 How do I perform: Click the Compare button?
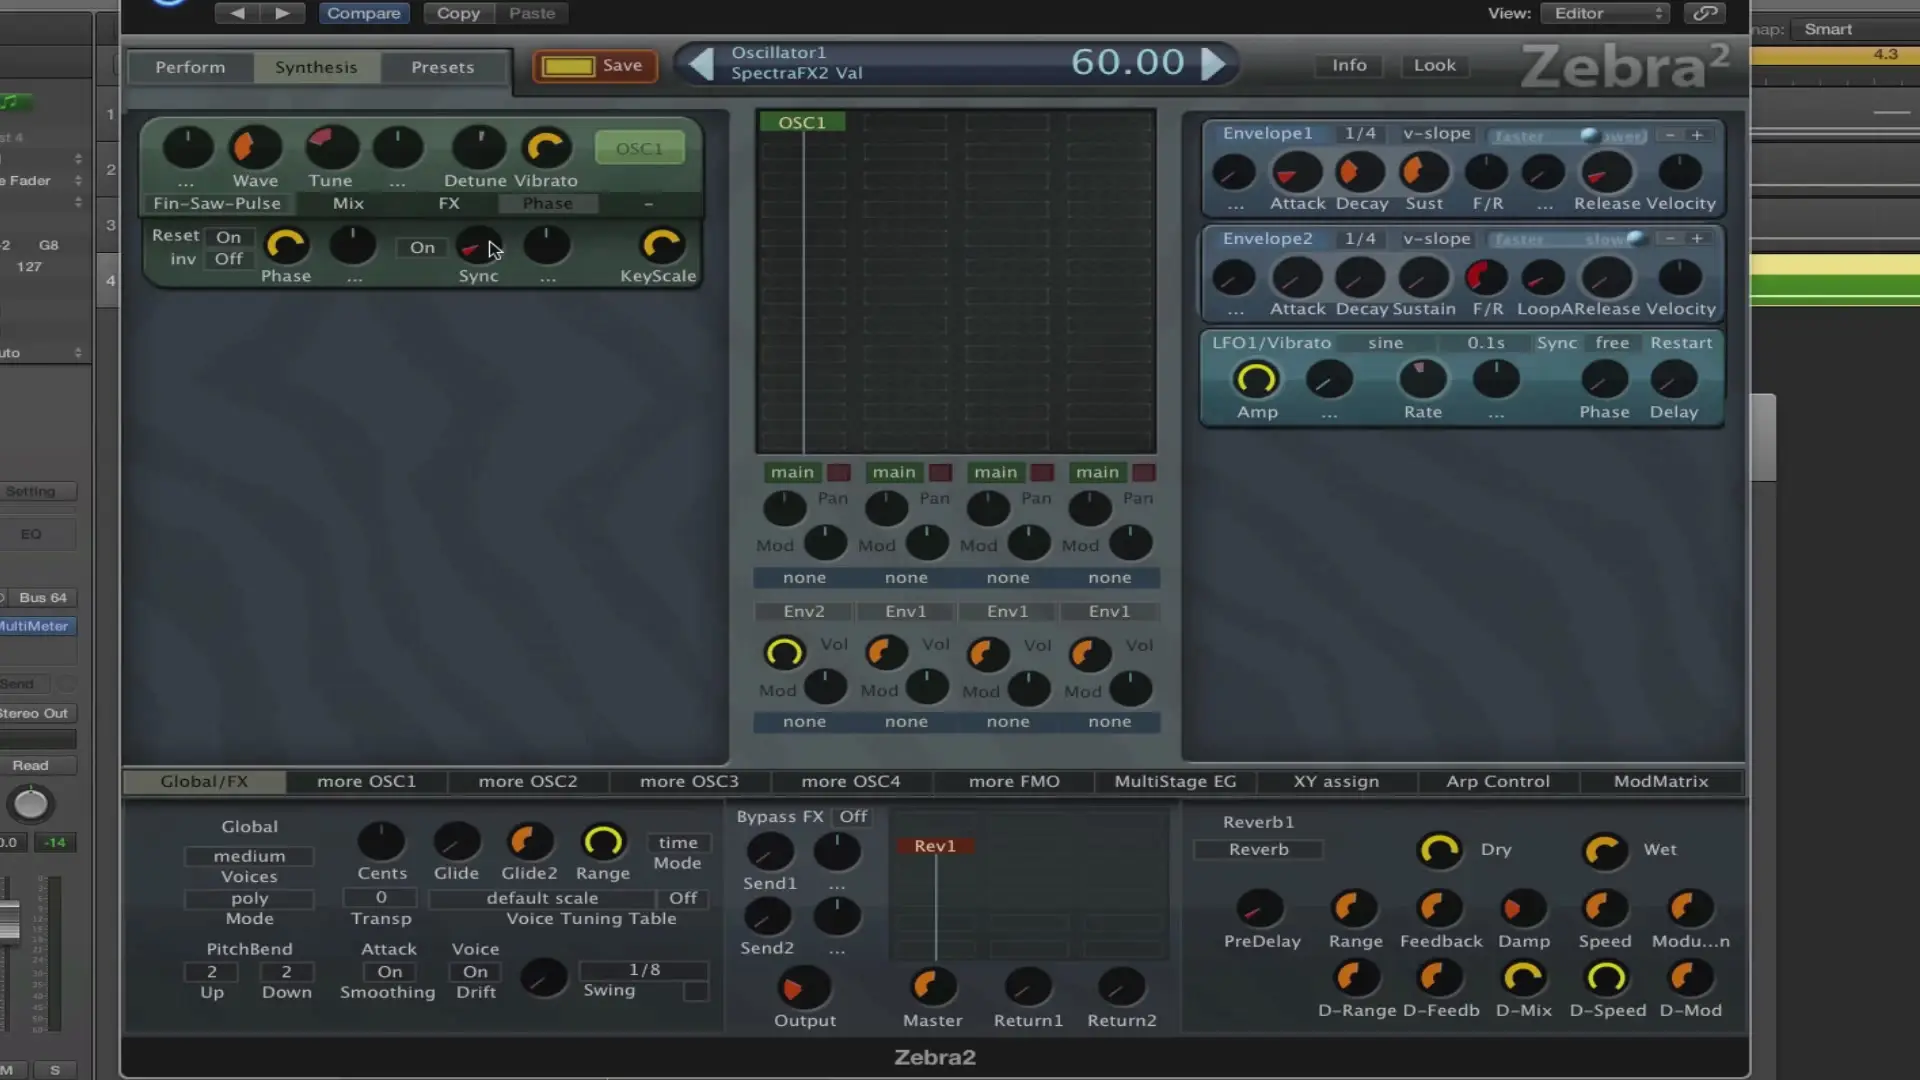(363, 13)
